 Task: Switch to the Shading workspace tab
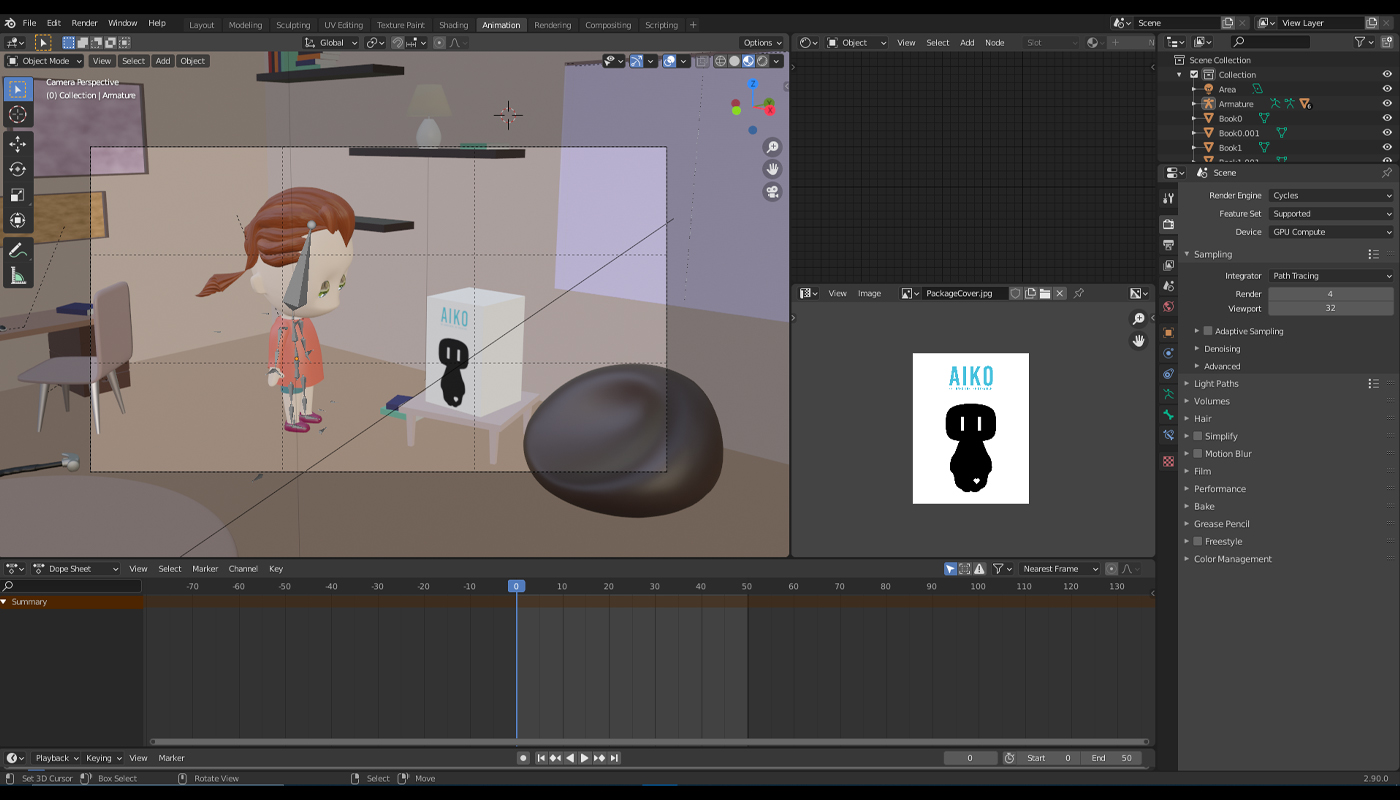pos(453,25)
